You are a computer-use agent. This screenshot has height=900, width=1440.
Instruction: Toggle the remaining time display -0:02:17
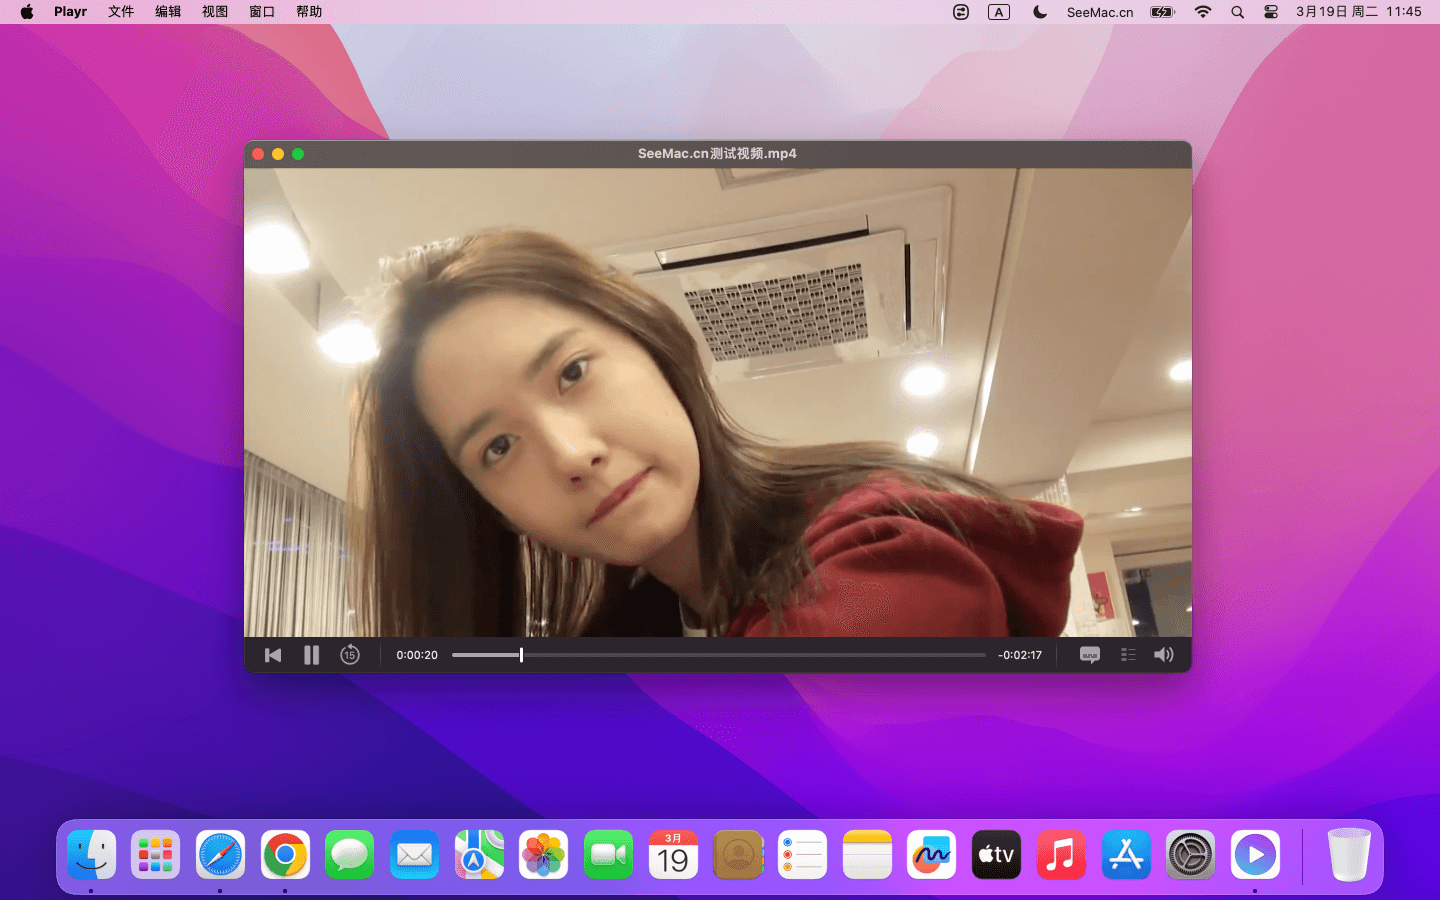(x=1019, y=655)
